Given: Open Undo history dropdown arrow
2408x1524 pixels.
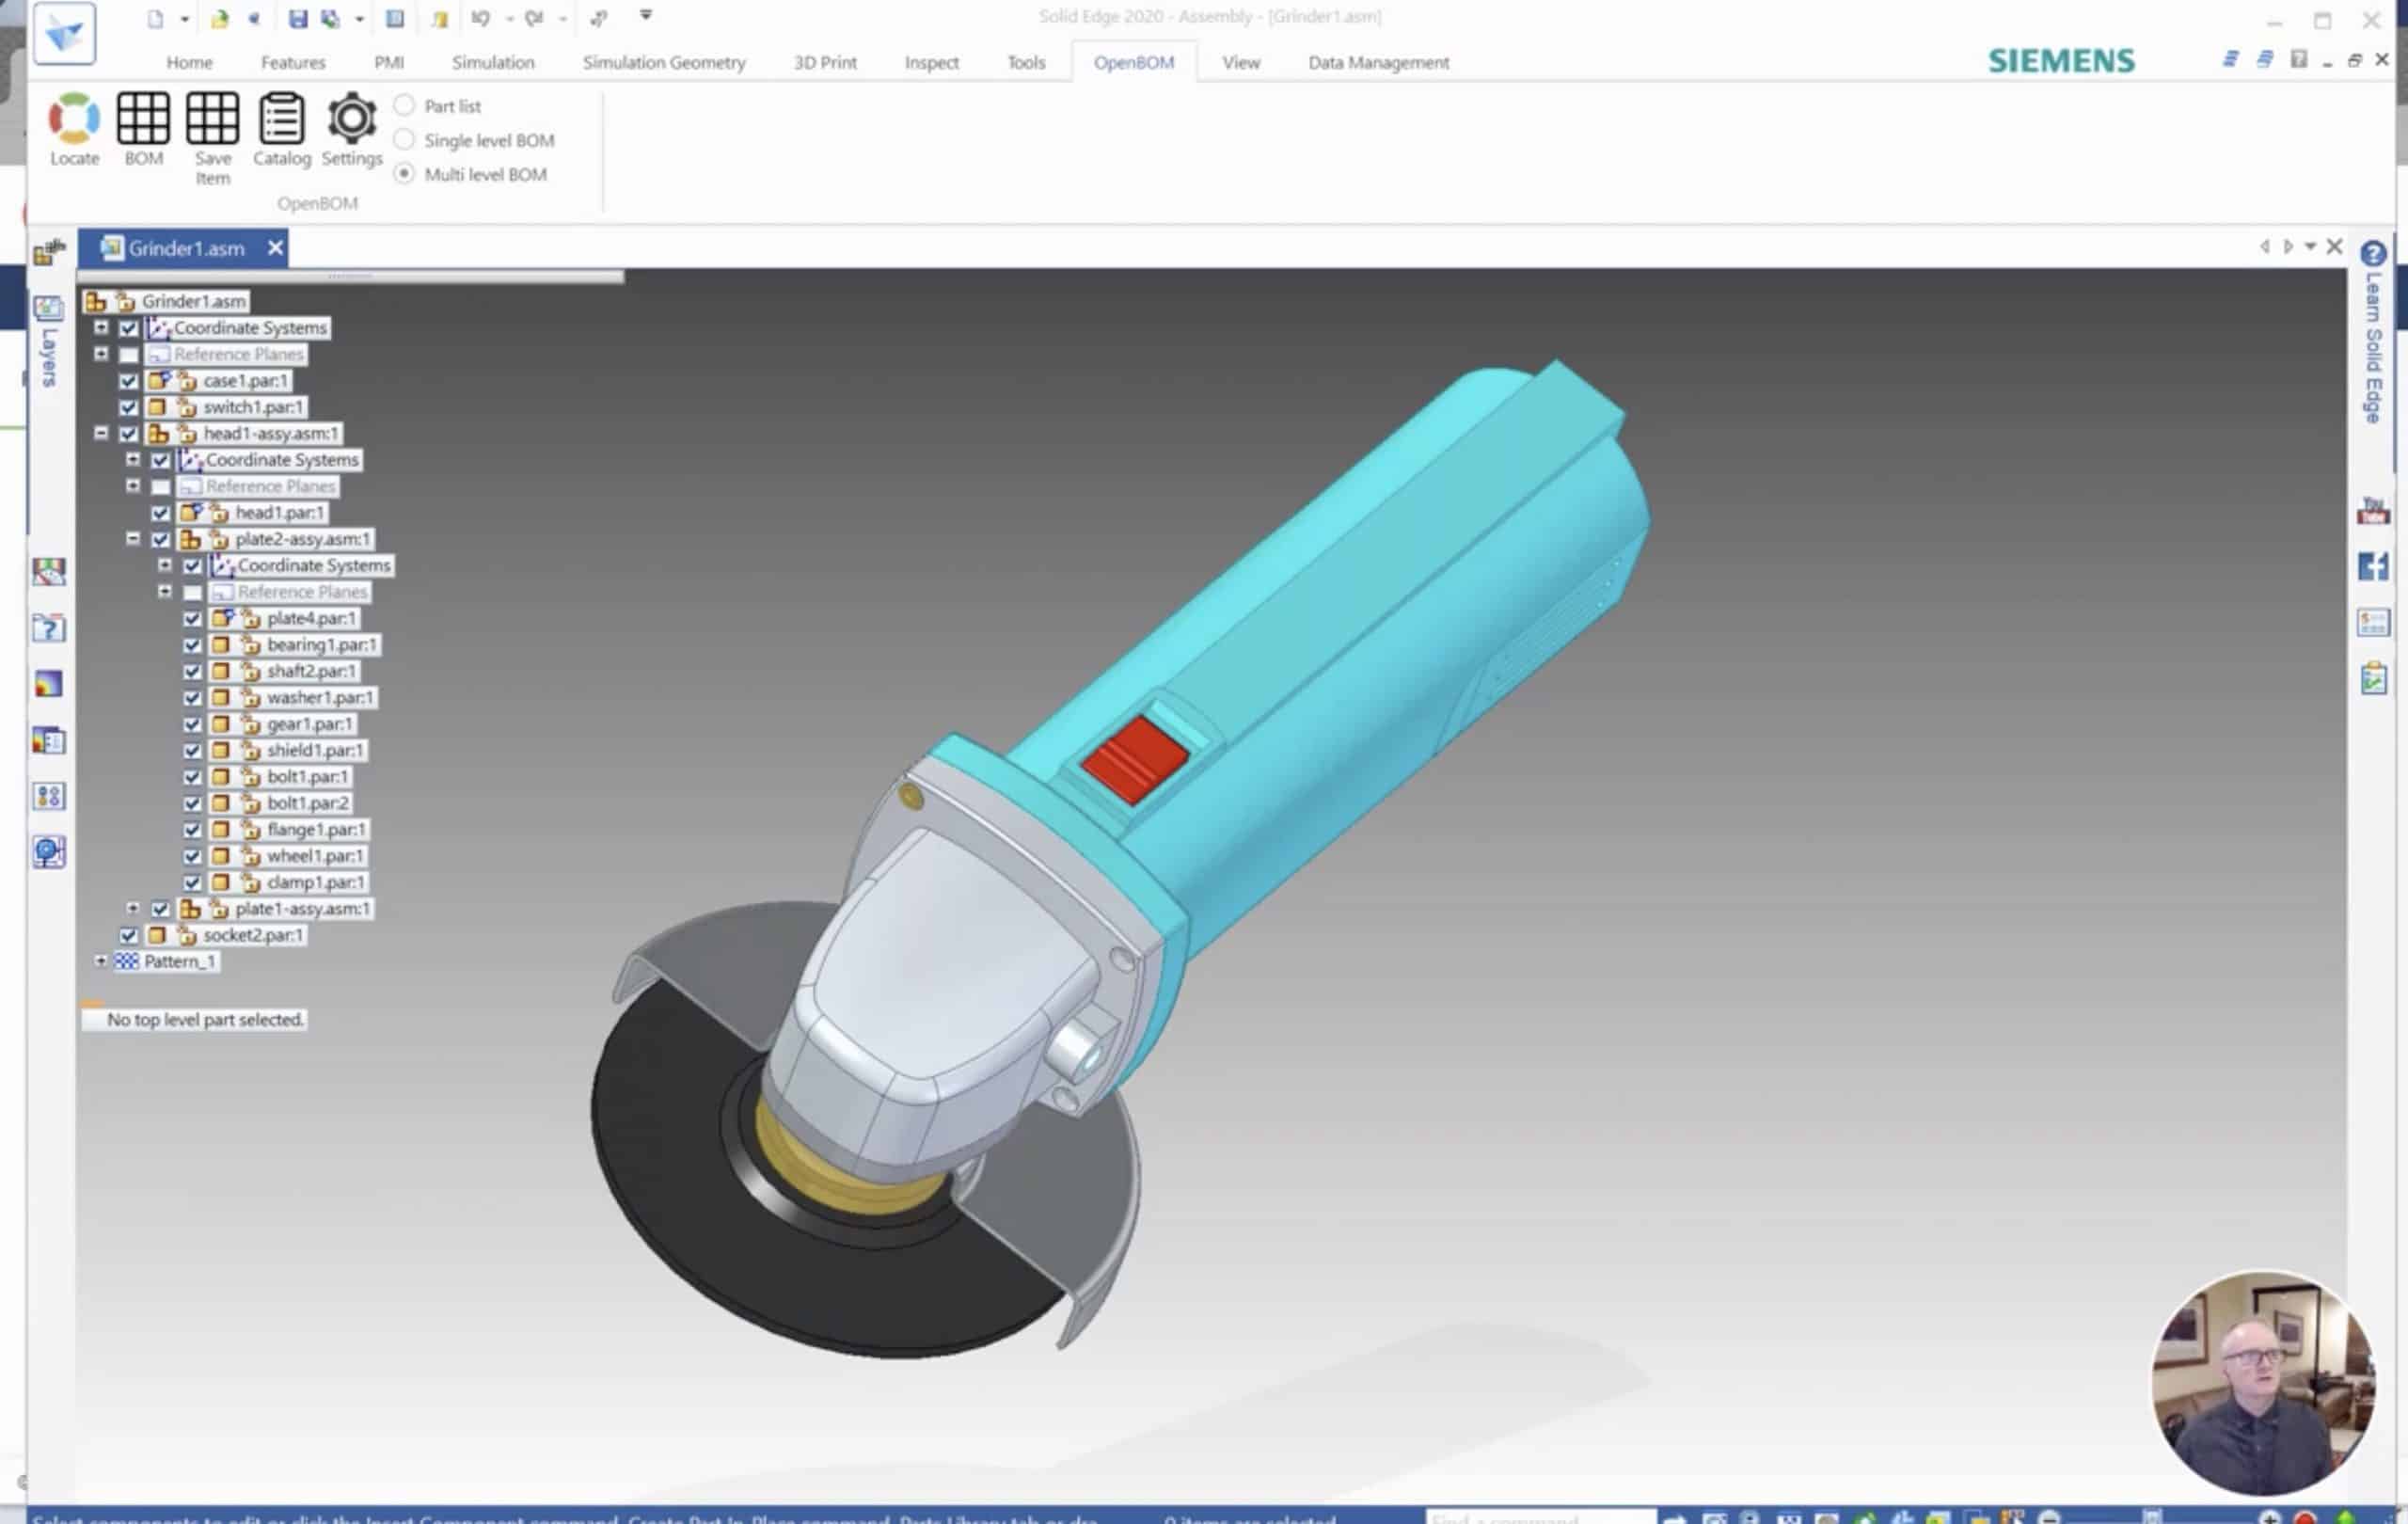Looking at the screenshot, I should (509, 19).
